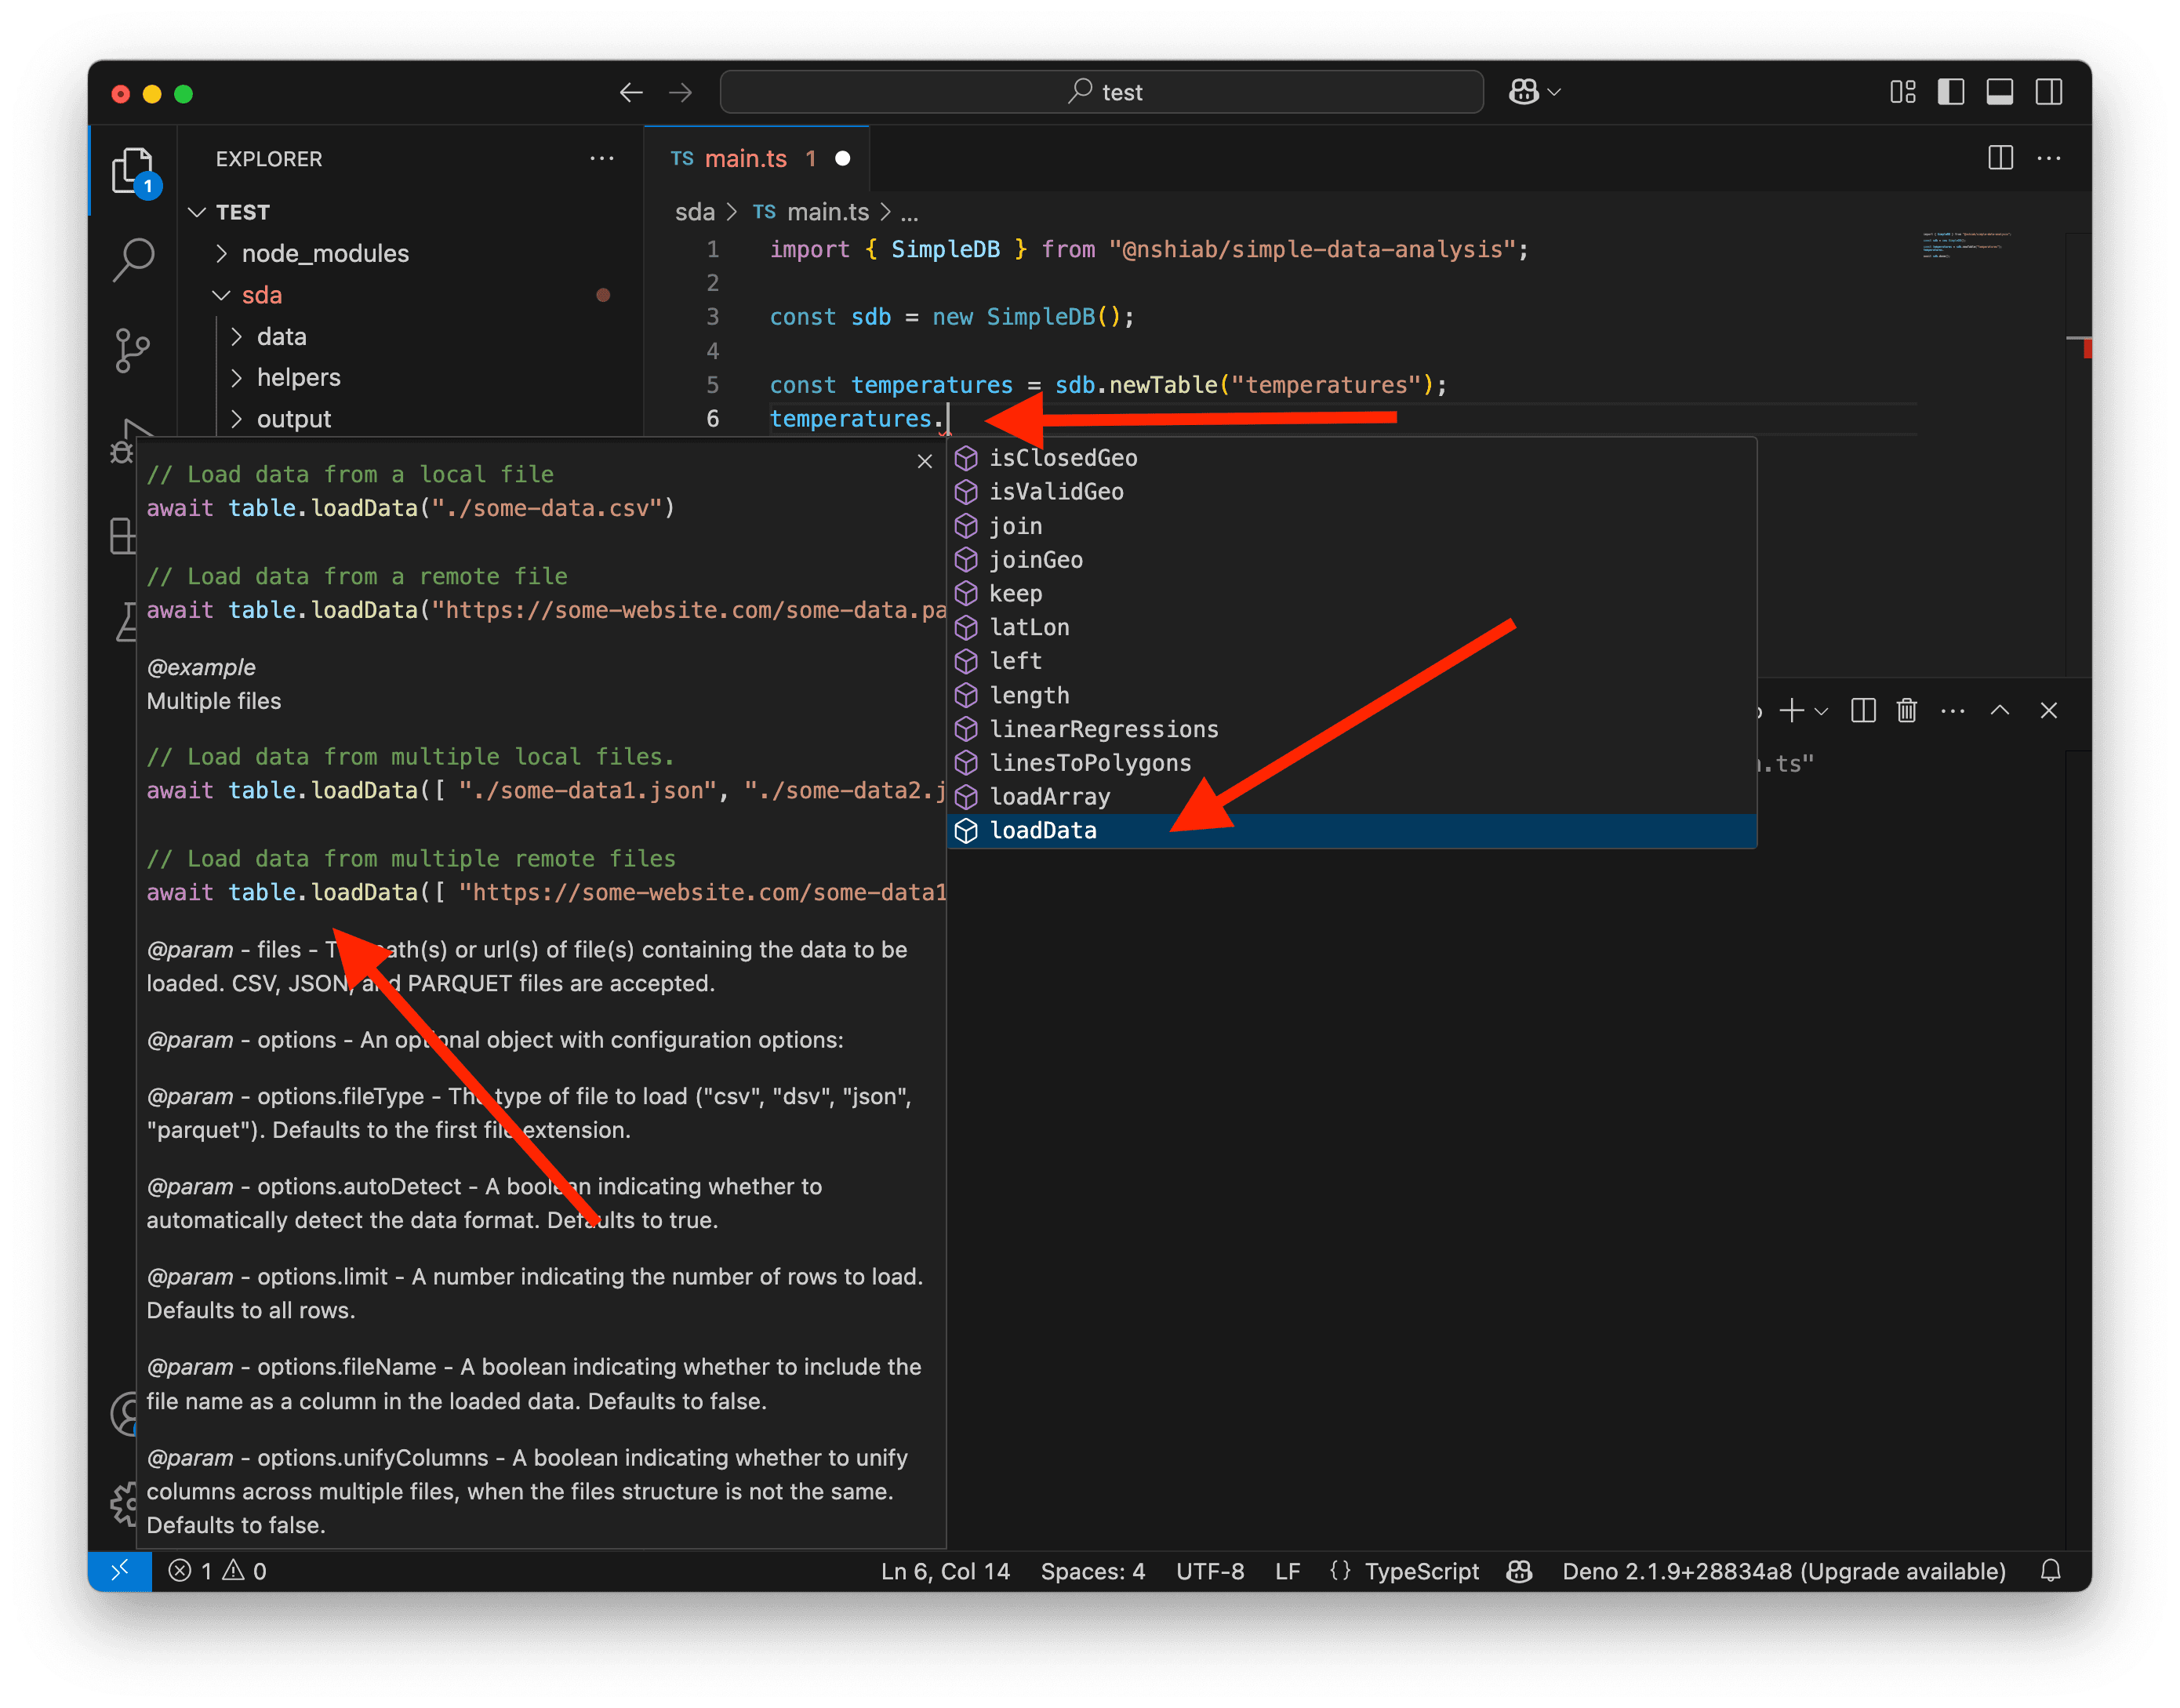Viewport: 2180px width, 1708px height.
Task: Click line number 3 in gutter
Action: click(x=713, y=317)
